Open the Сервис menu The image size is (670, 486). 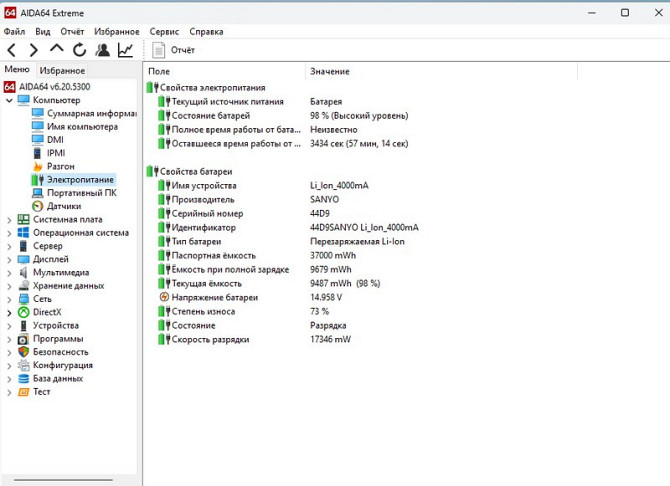[x=164, y=31]
